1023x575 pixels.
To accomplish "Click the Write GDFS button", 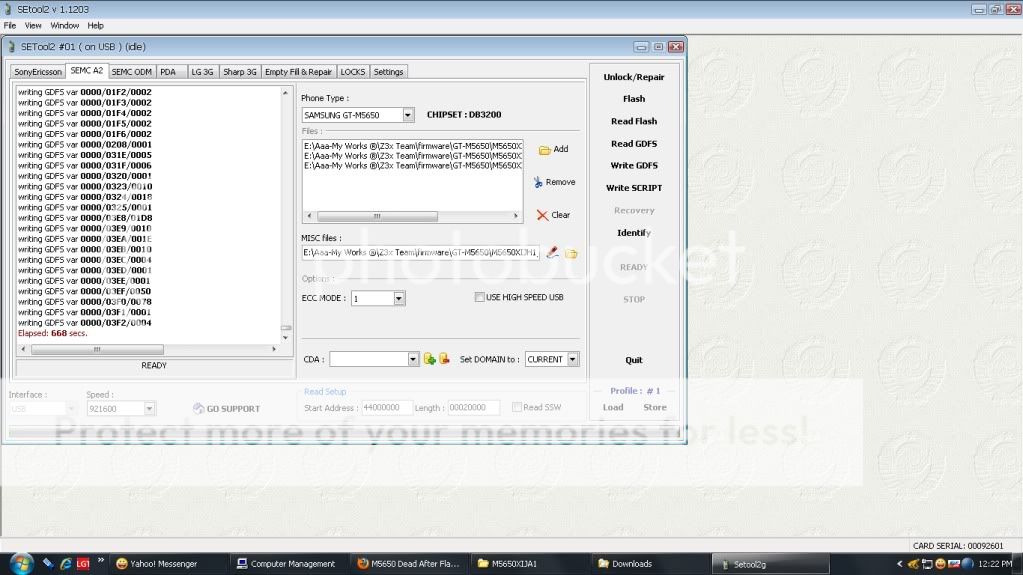I will 634,166.
